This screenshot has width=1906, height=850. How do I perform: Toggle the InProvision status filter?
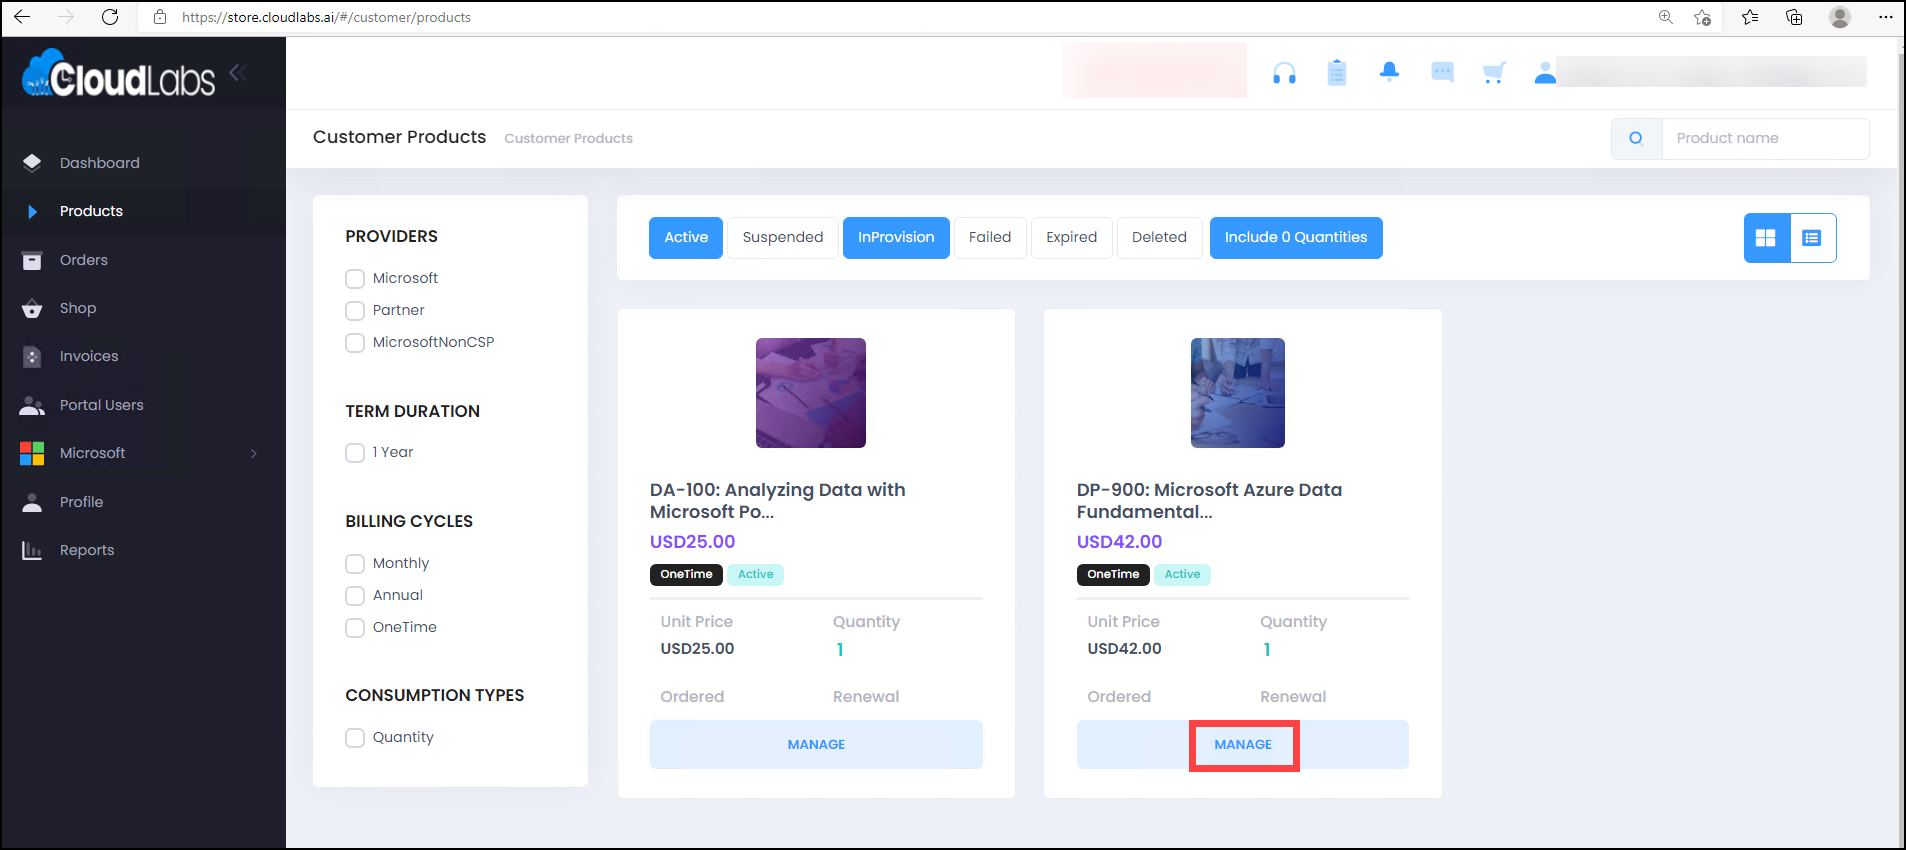point(896,238)
